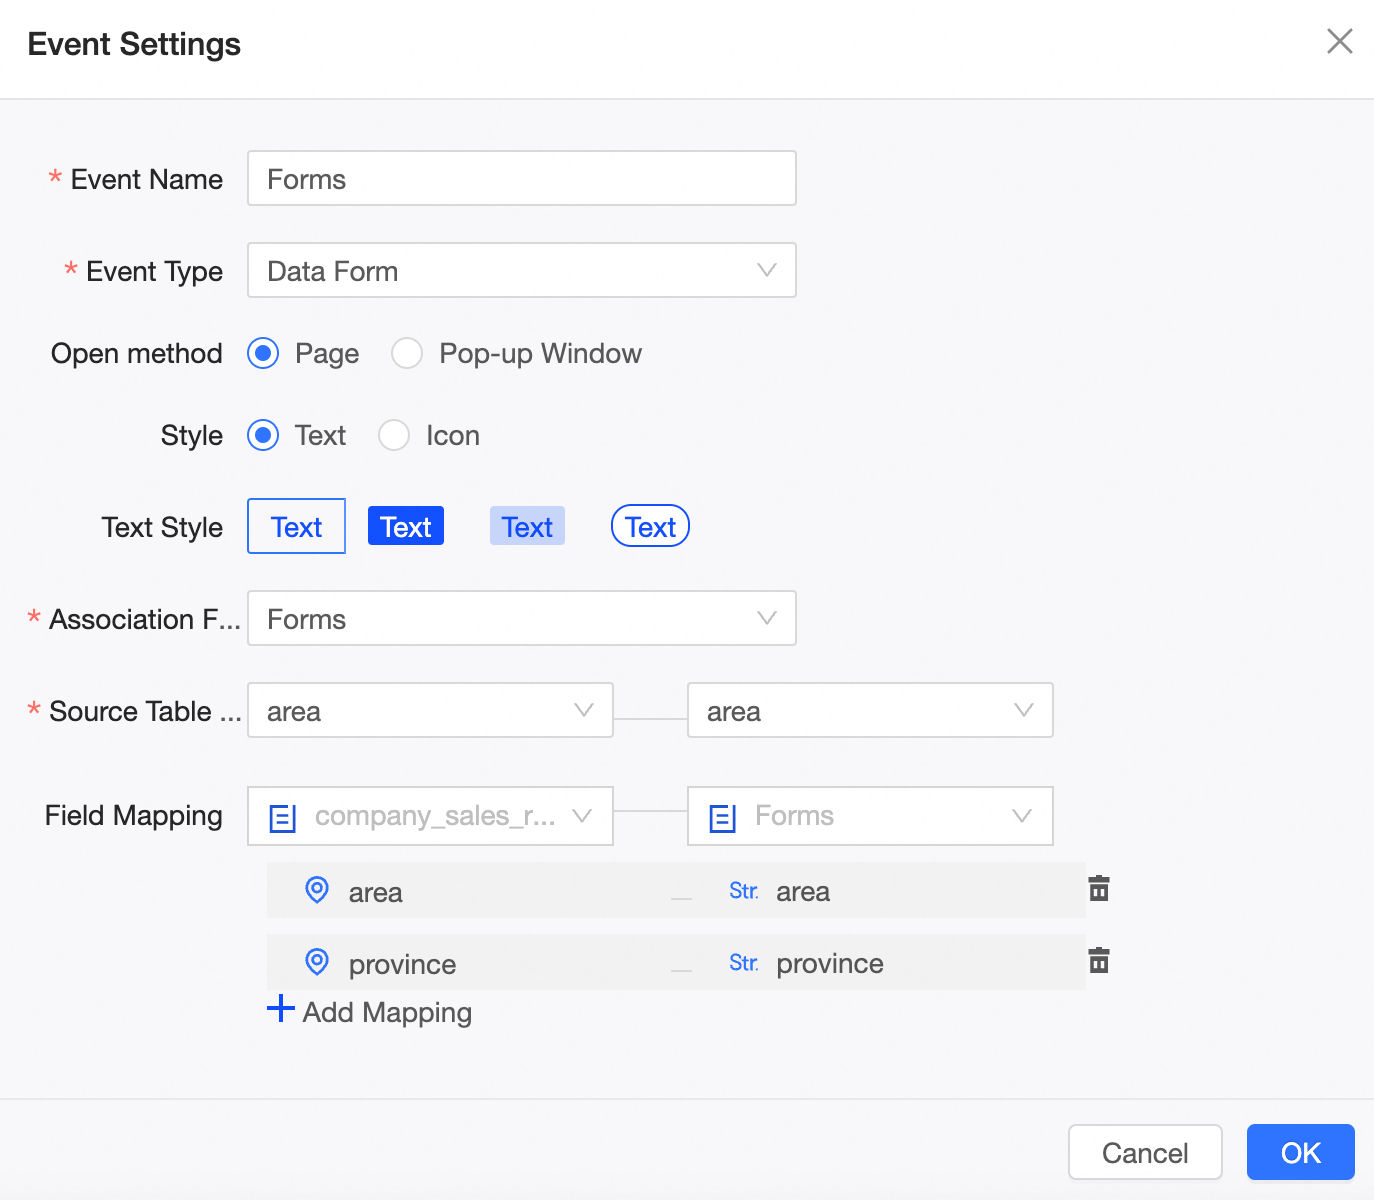1374x1200 pixels.
Task: Choose the Icon style radio button
Action: tap(394, 435)
